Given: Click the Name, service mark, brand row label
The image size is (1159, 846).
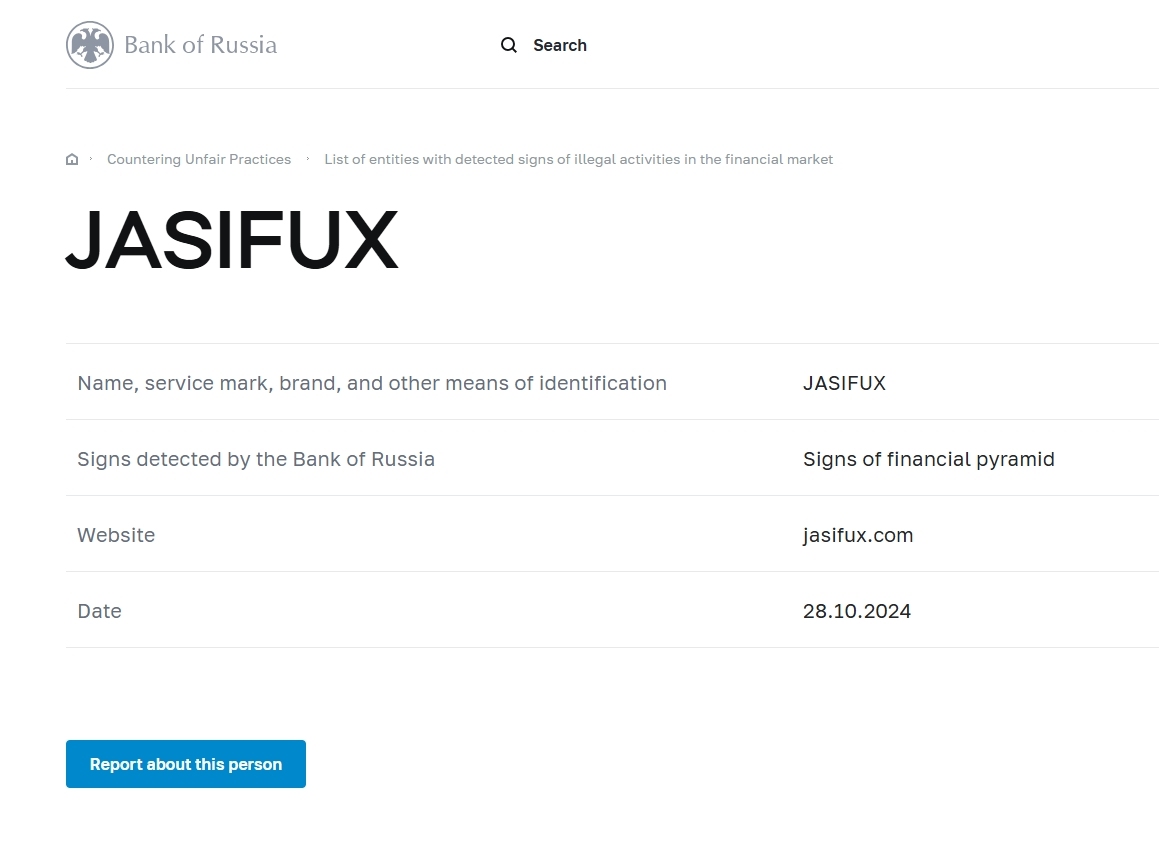Looking at the screenshot, I should tap(372, 383).
